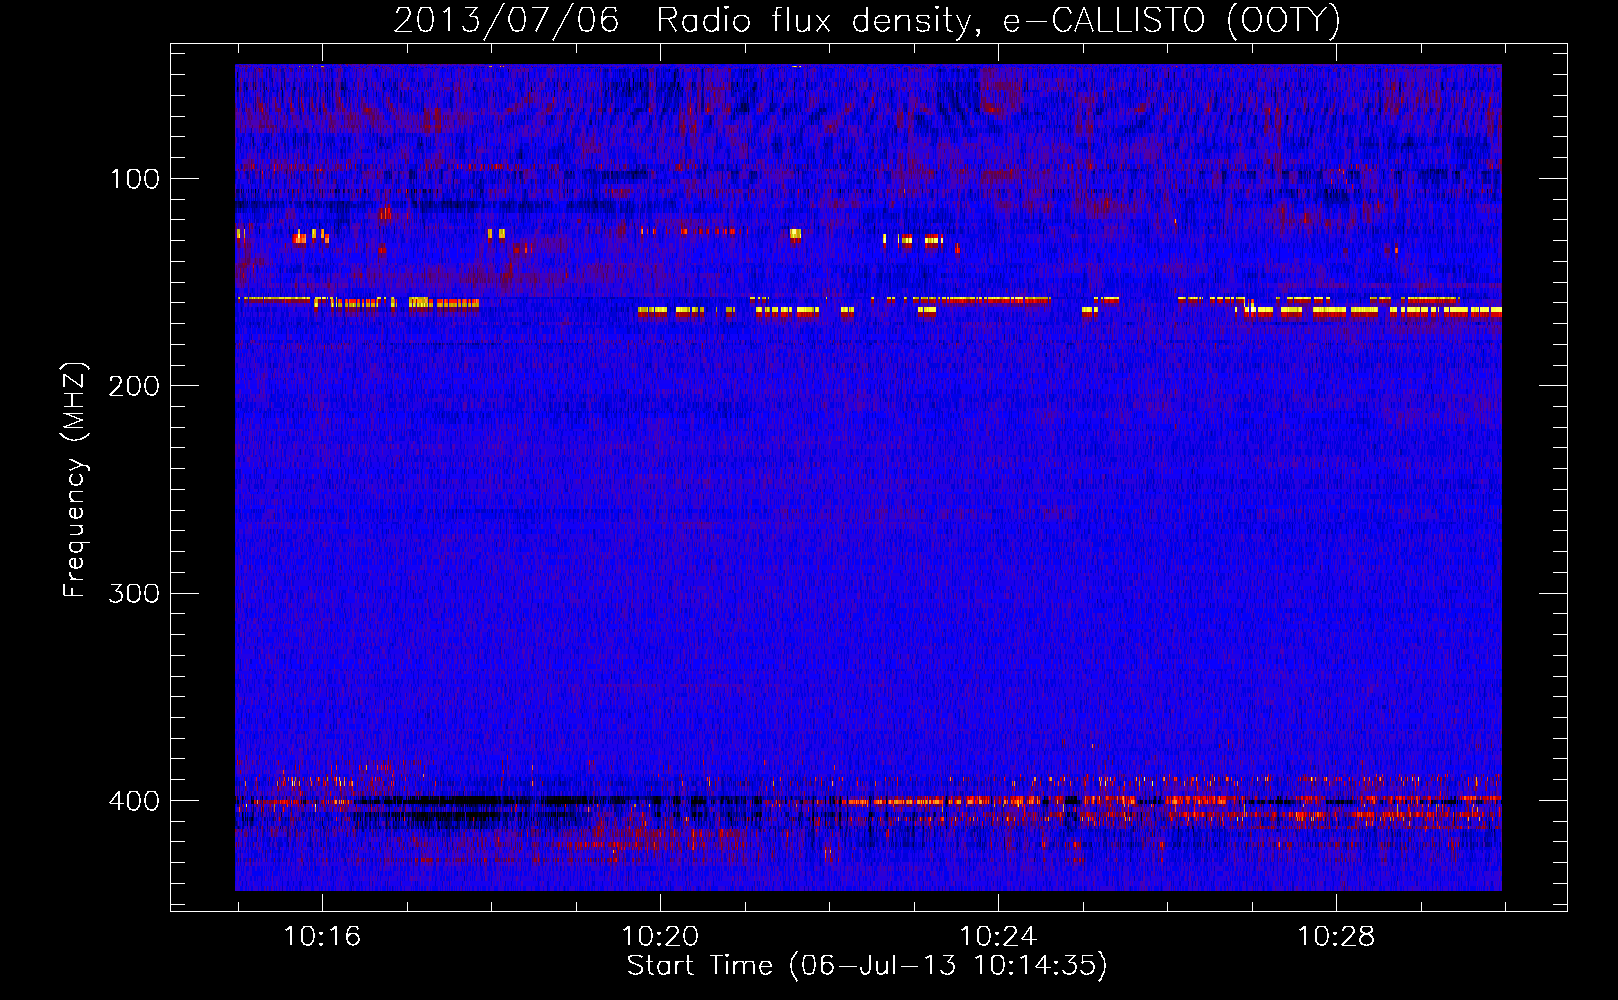Image resolution: width=1618 pixels, height=1000 pixels.
Task: Click the 10:16 time tick label
Action: coord(322,937)
